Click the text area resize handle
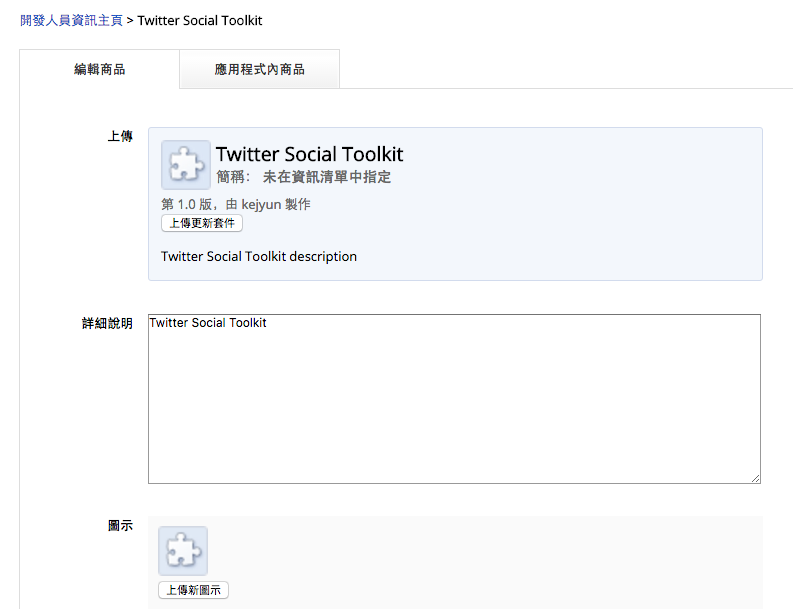Viewport: 793px width, 609px height. click(x=755, y=478)
